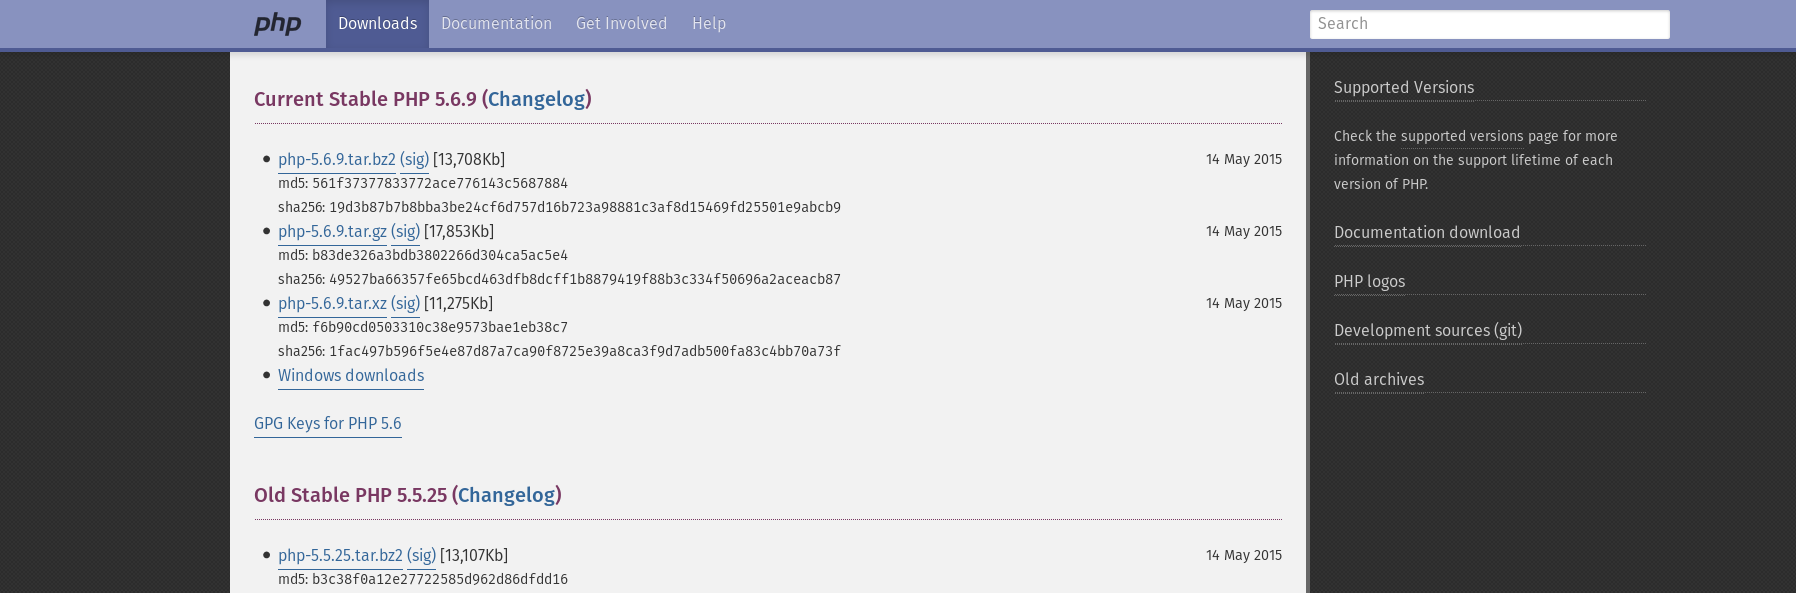
Task: Open Development sources (git) link
Action: 1428,330
